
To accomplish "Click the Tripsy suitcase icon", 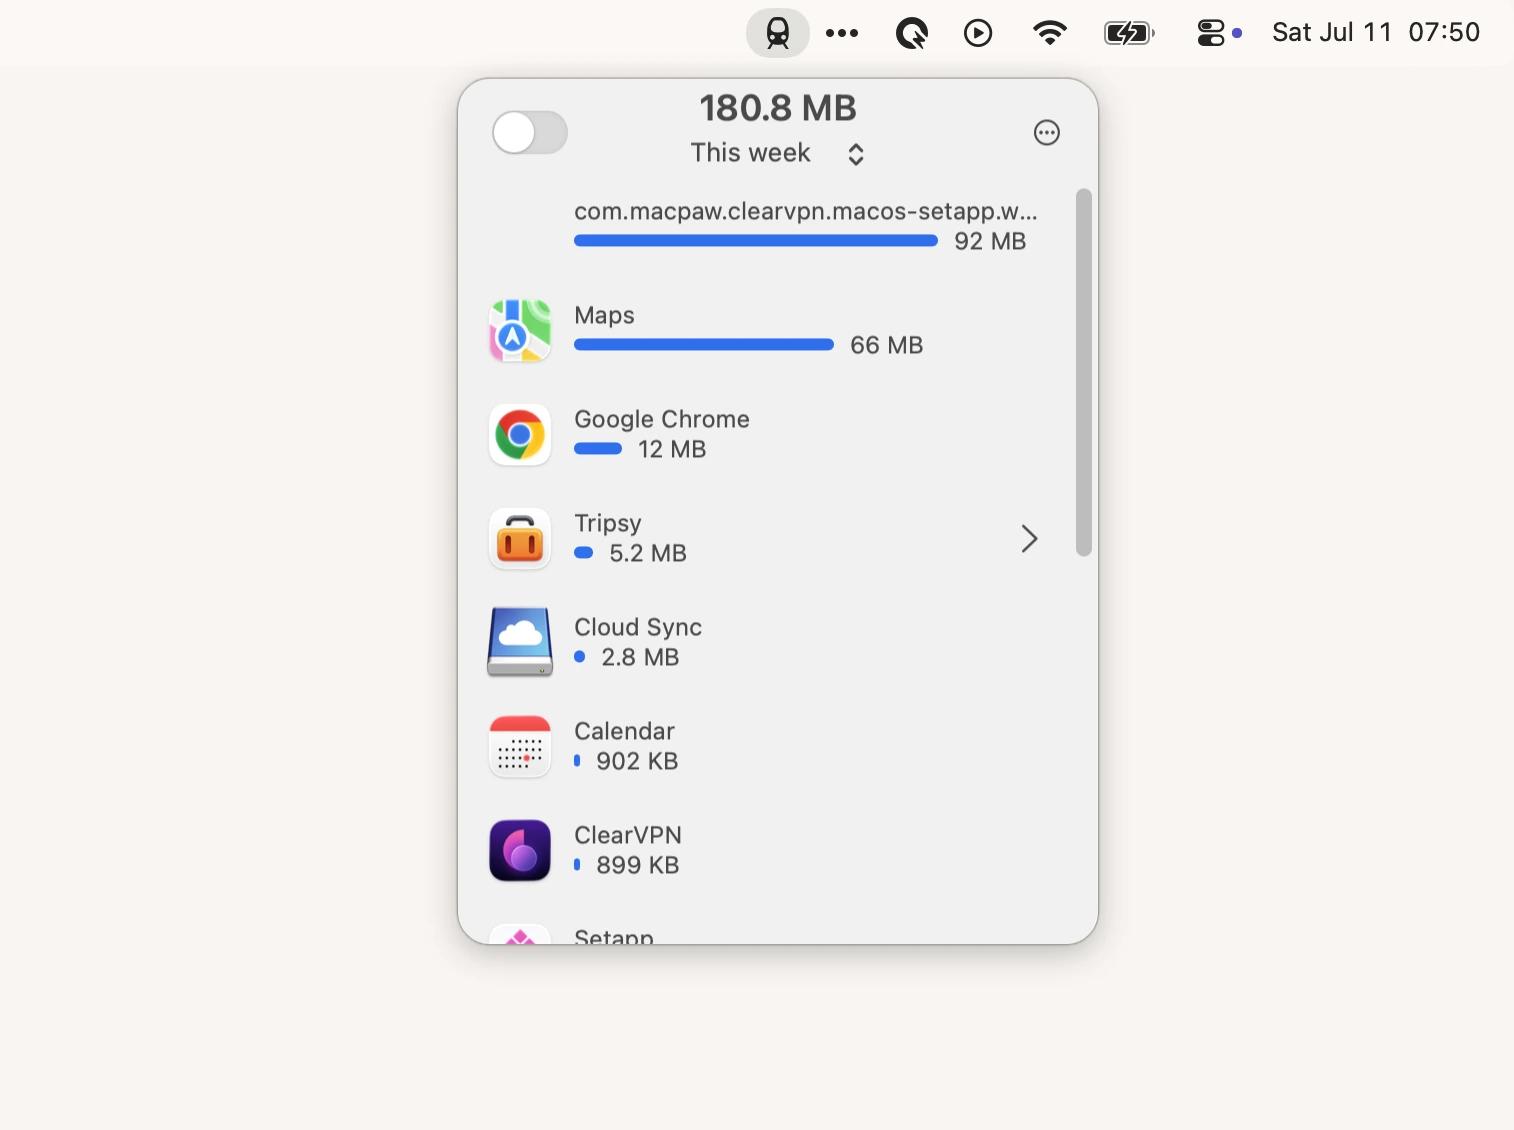I will click(x=520, y=538).
